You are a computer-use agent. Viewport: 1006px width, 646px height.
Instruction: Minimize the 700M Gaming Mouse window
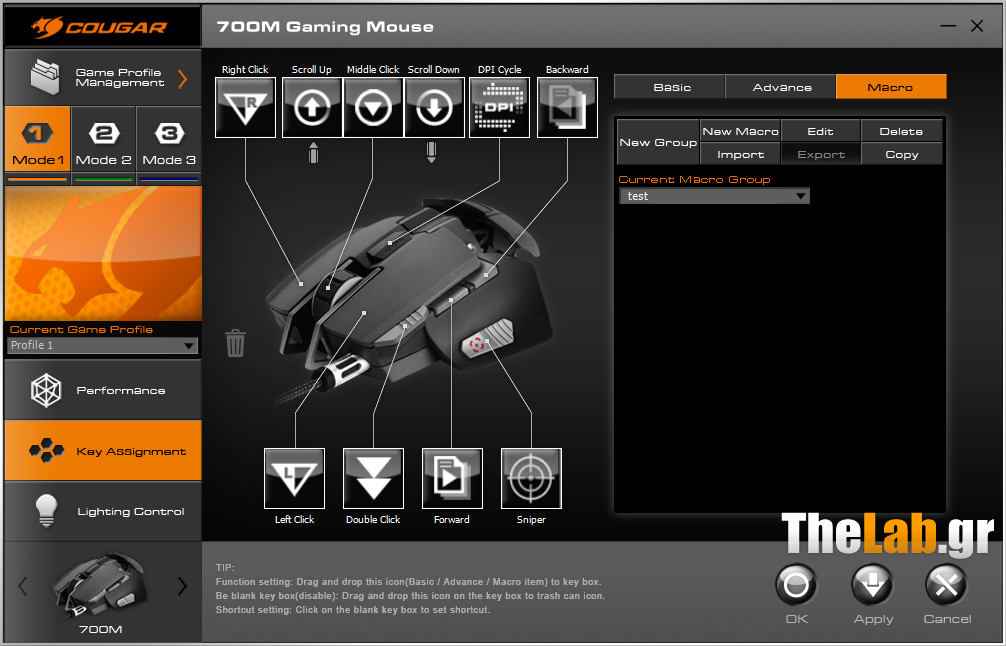(948, 26)
